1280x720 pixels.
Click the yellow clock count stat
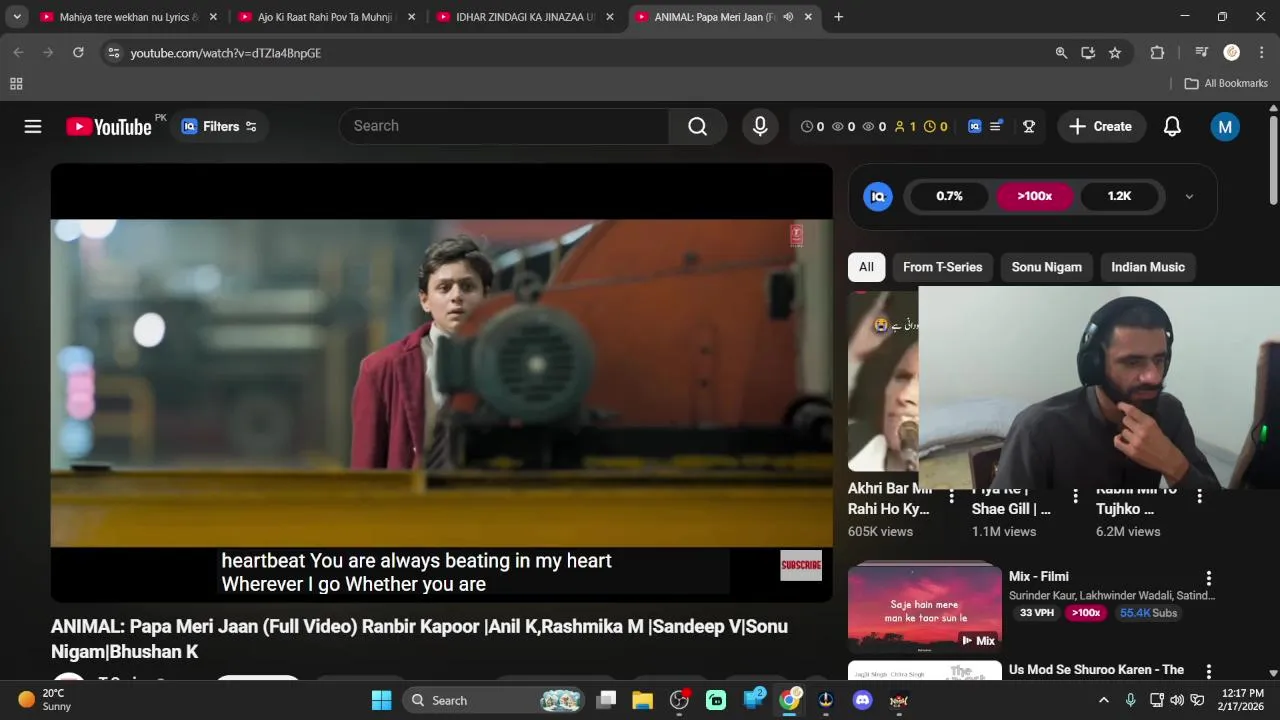[x=935, y=126]
